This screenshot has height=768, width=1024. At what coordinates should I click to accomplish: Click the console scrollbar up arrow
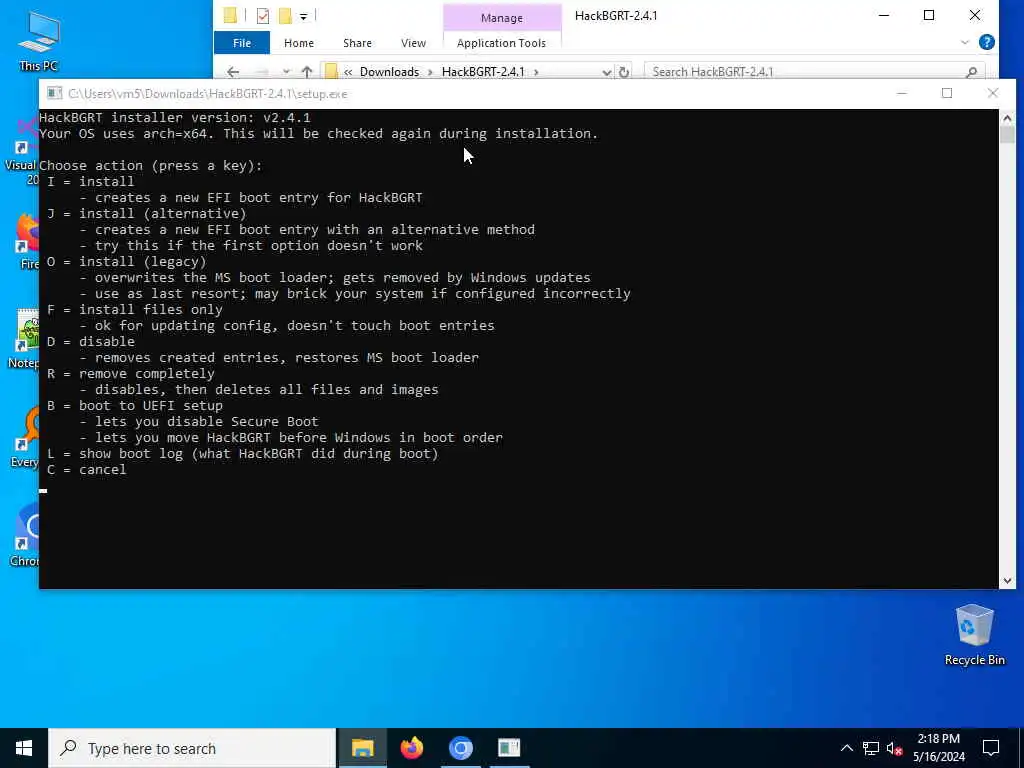click(x=1007, y=118)
